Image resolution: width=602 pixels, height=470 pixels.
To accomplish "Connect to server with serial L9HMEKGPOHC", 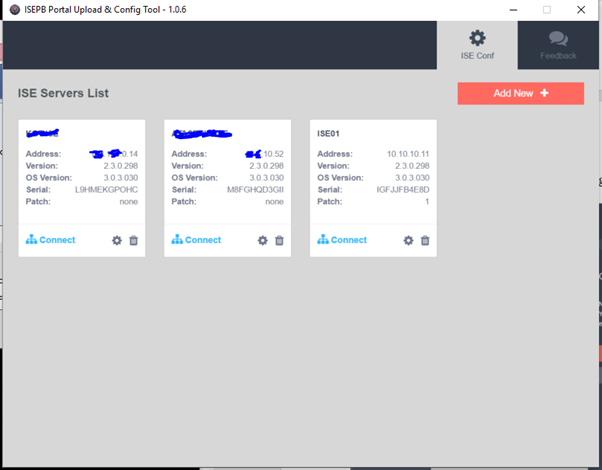I will [50, 240].
